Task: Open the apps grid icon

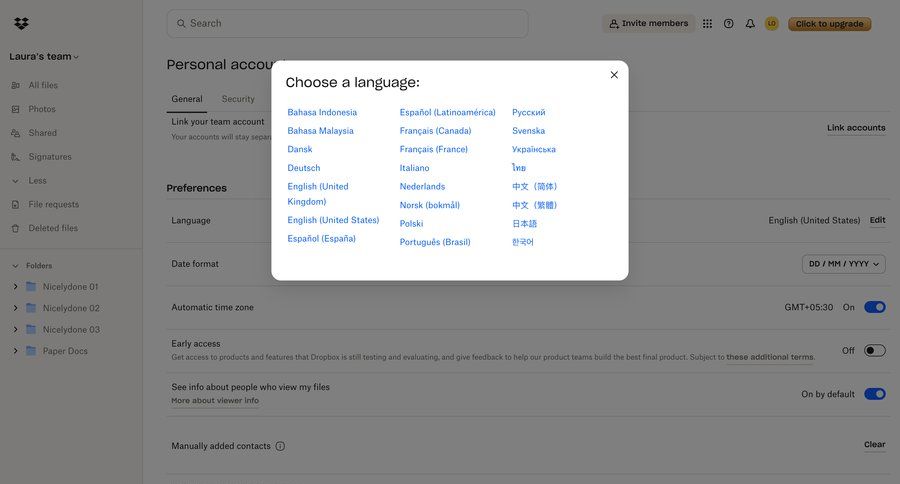Action: [x=708, y=24]
